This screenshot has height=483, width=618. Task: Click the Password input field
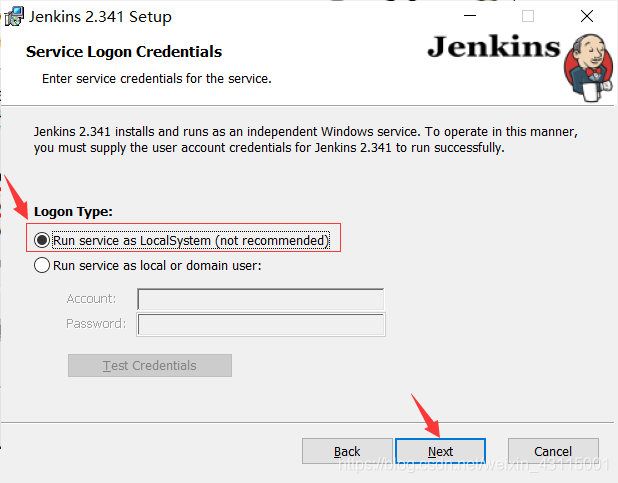261,324
